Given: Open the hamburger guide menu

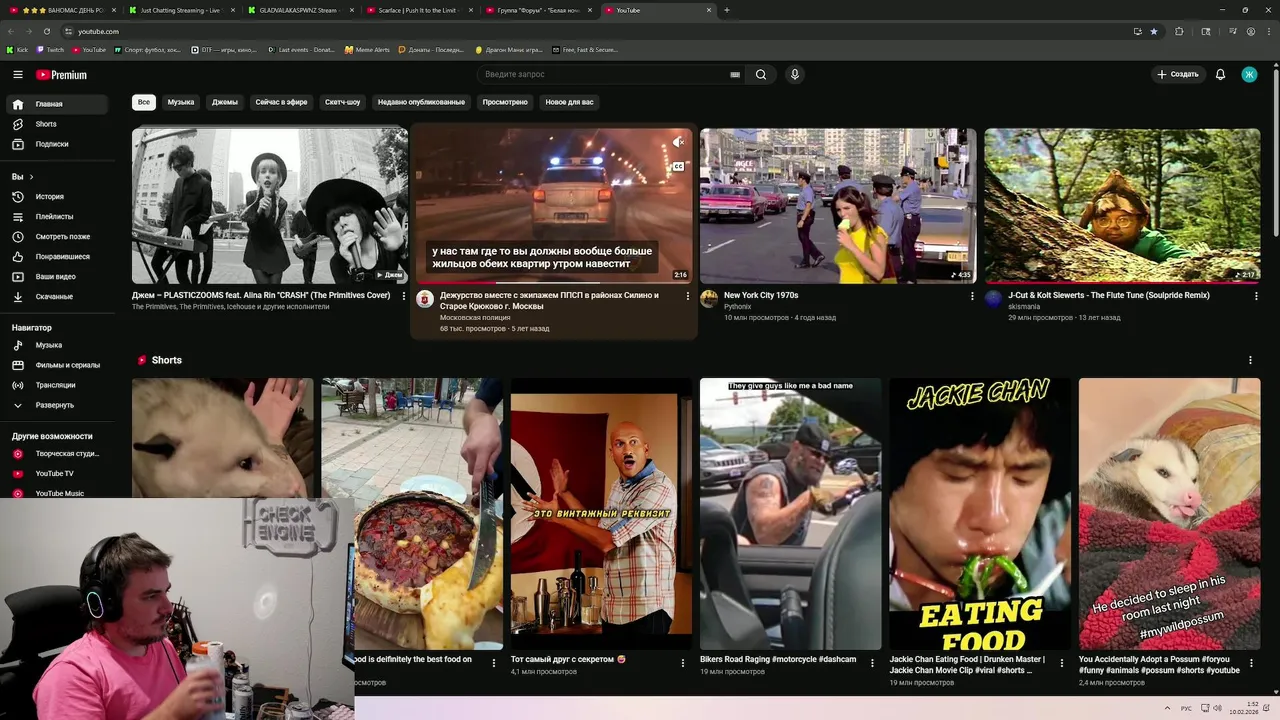Looking at the screenshot, I should [x=17, y=74].
